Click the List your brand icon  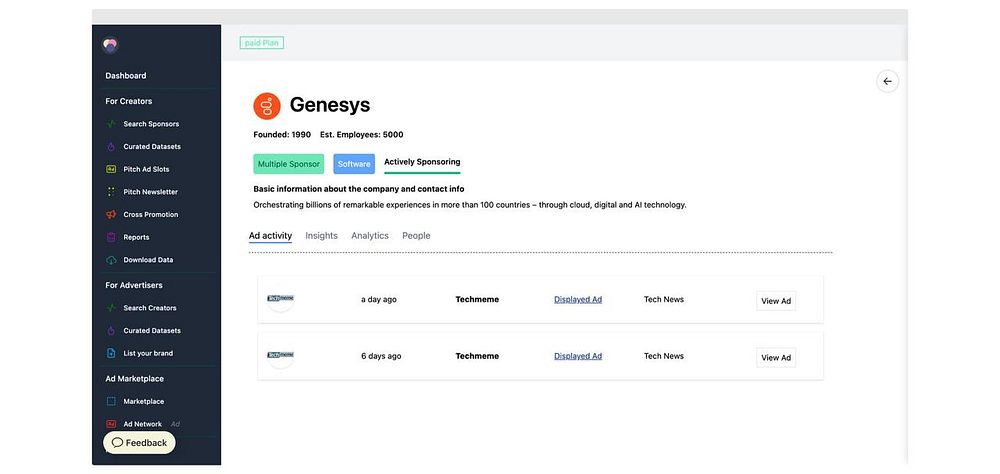pos(111,353)
